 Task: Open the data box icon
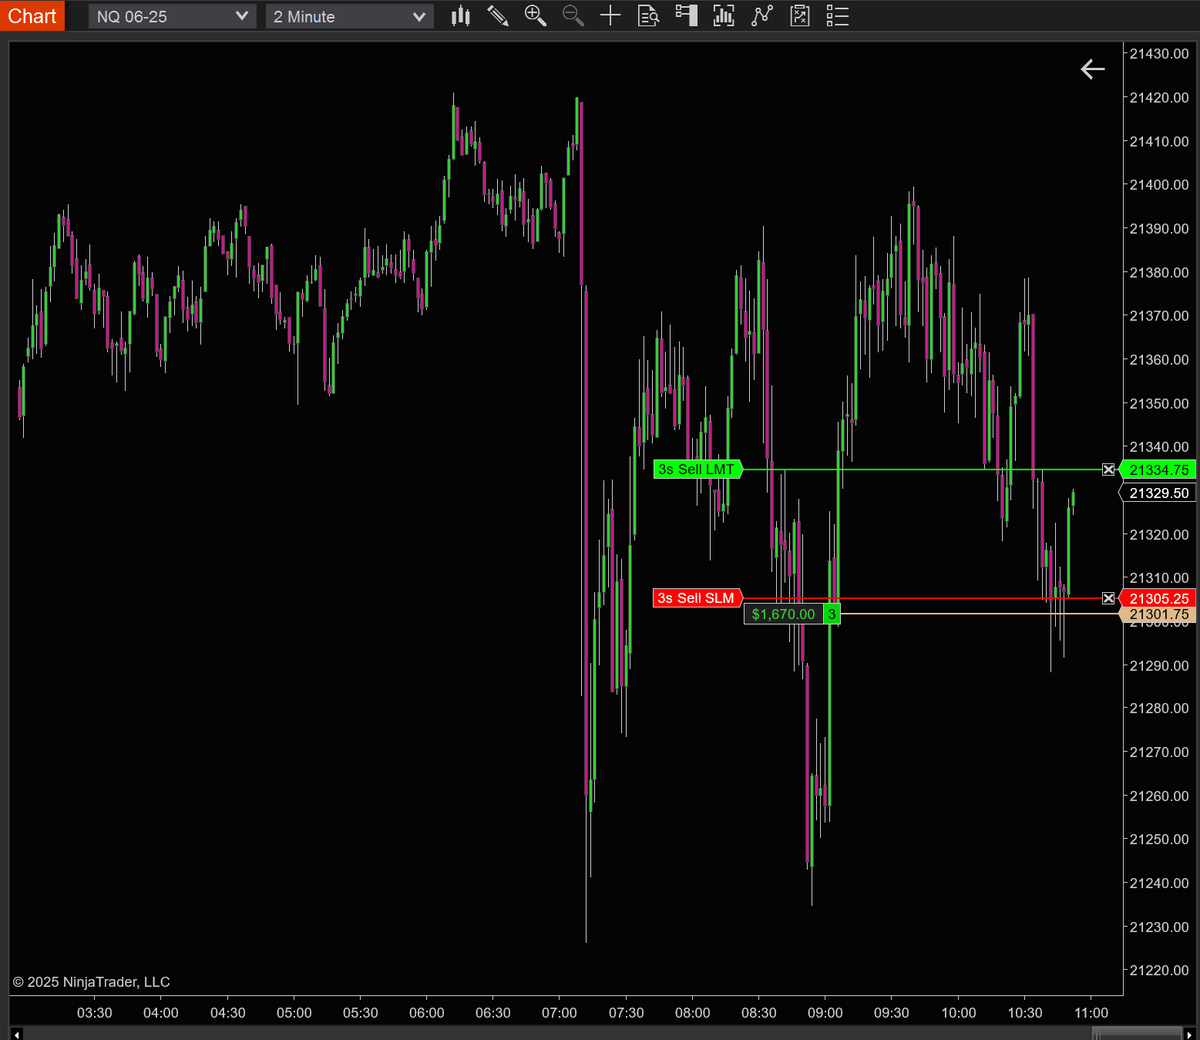click(648, 16)
